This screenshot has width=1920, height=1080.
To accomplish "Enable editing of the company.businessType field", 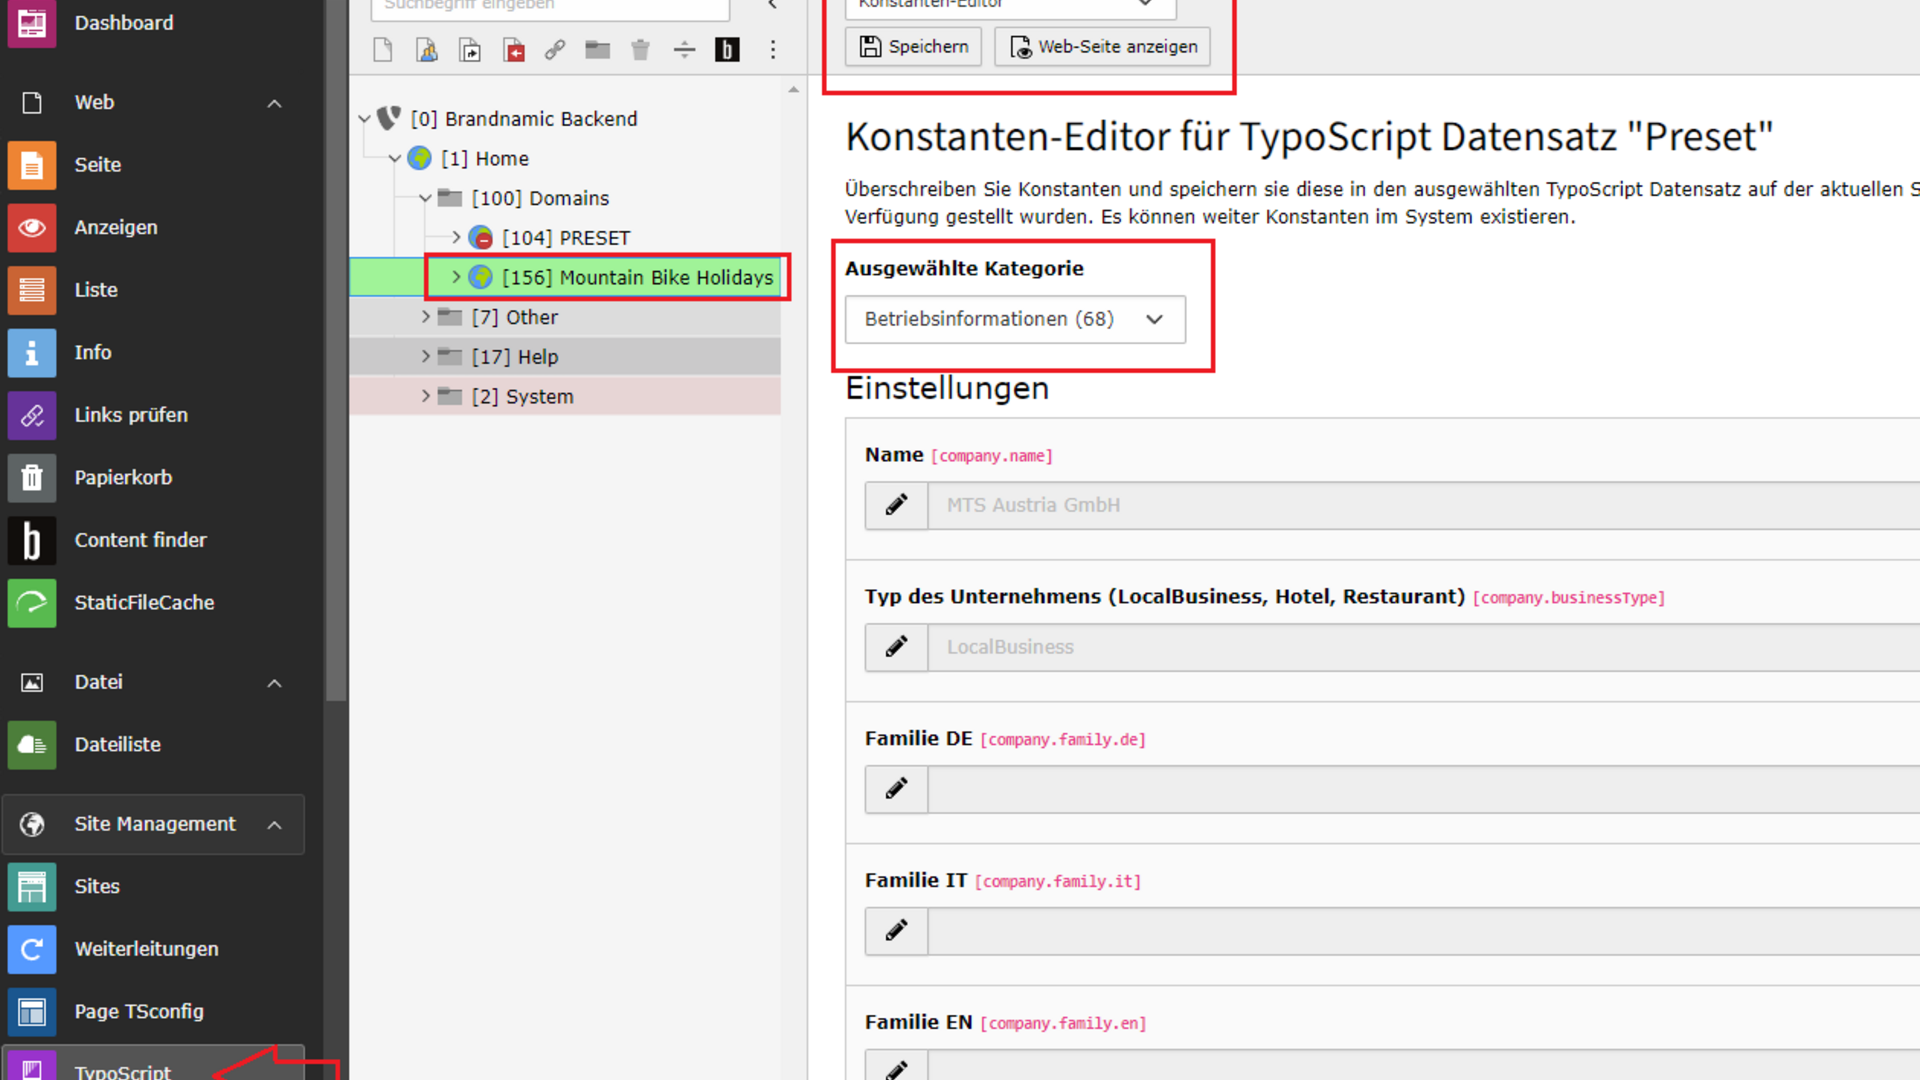I will (896, 647).
